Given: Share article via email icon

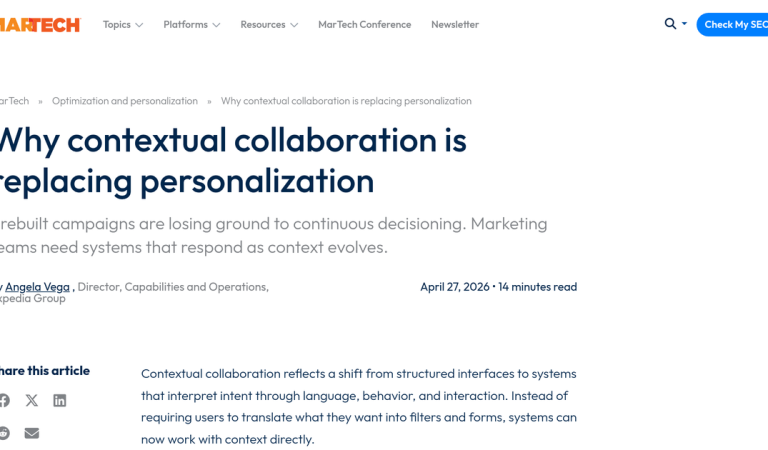Looking at the screenshot, I should pyautogui.click(x=32, y=433).
